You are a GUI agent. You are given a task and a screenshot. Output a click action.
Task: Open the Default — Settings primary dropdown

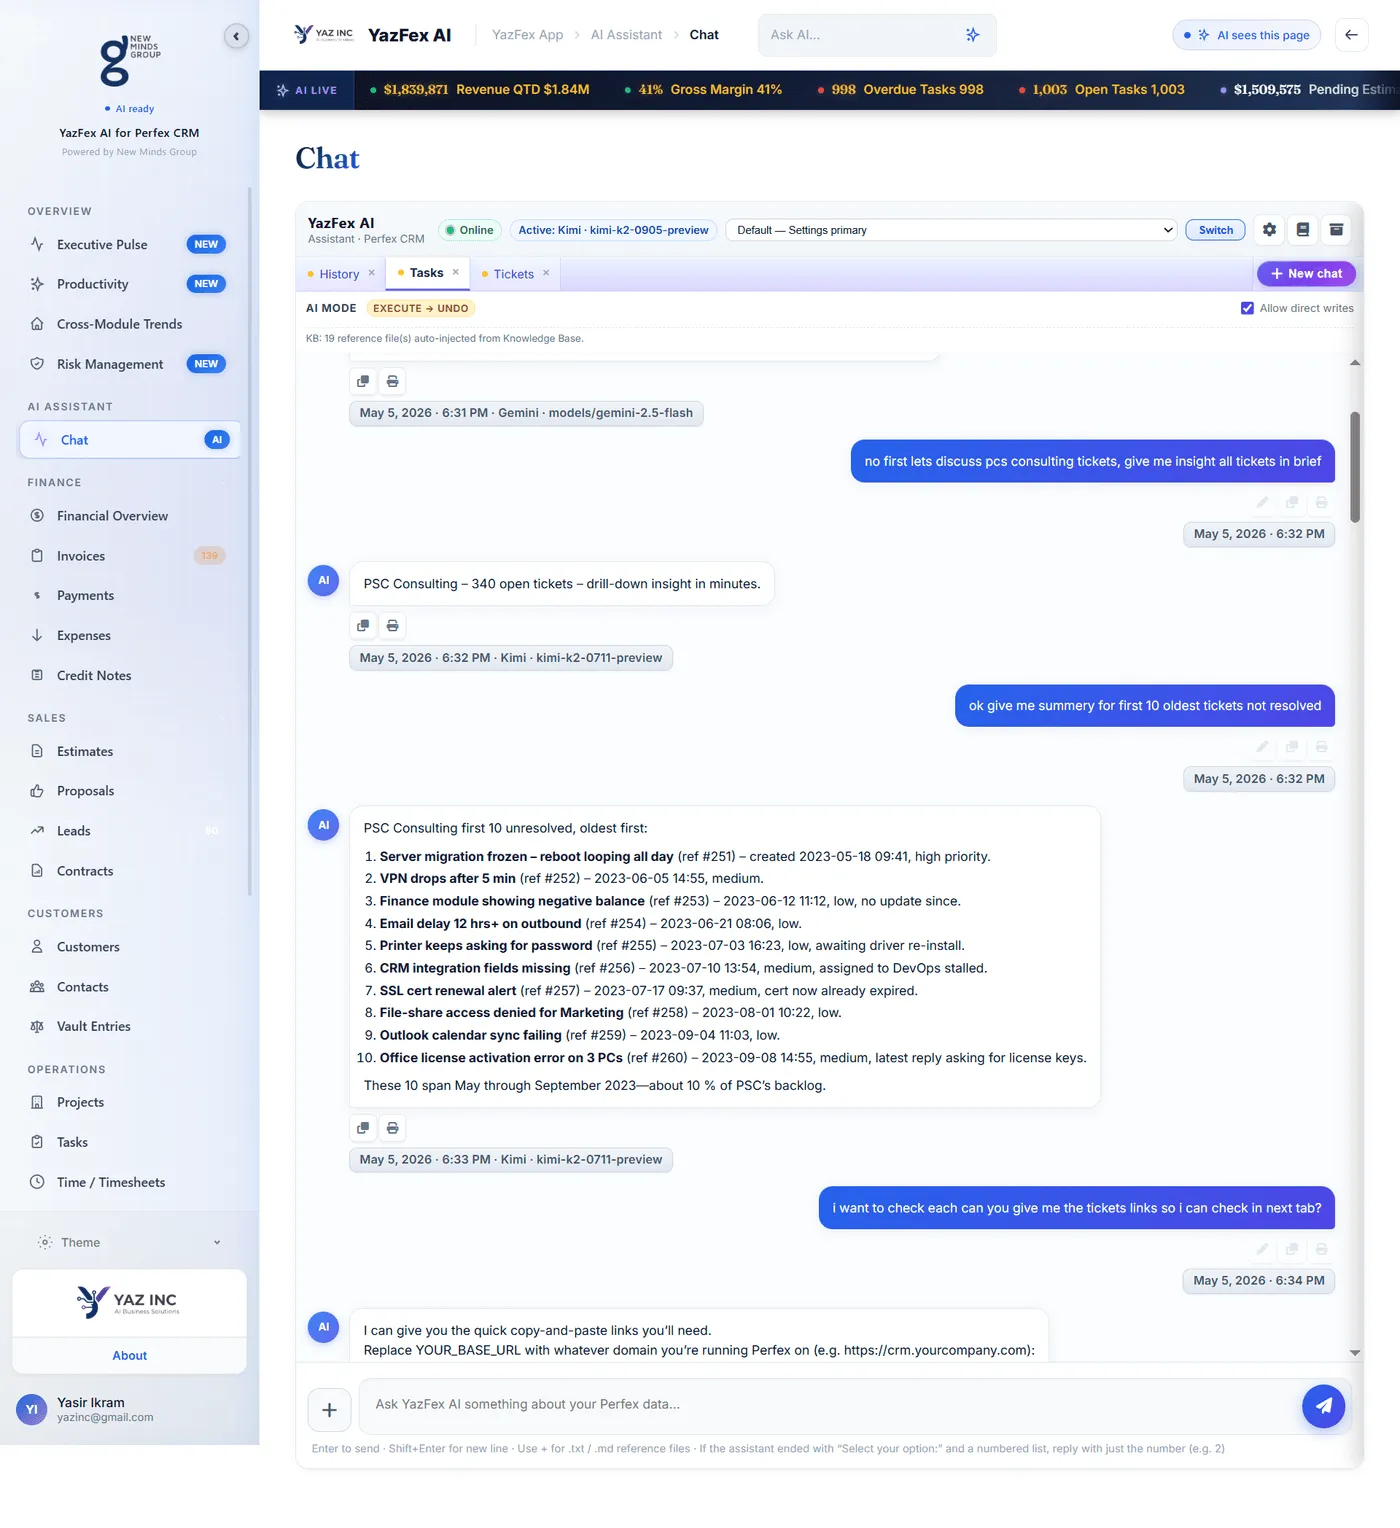point(951,230)
